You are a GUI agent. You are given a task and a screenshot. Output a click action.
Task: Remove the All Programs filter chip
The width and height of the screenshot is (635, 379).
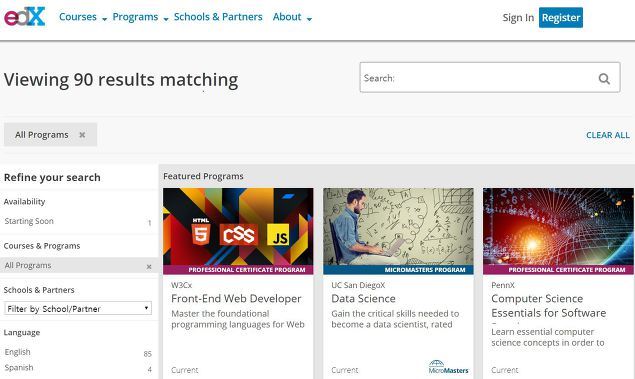click(x=82, y=135)
